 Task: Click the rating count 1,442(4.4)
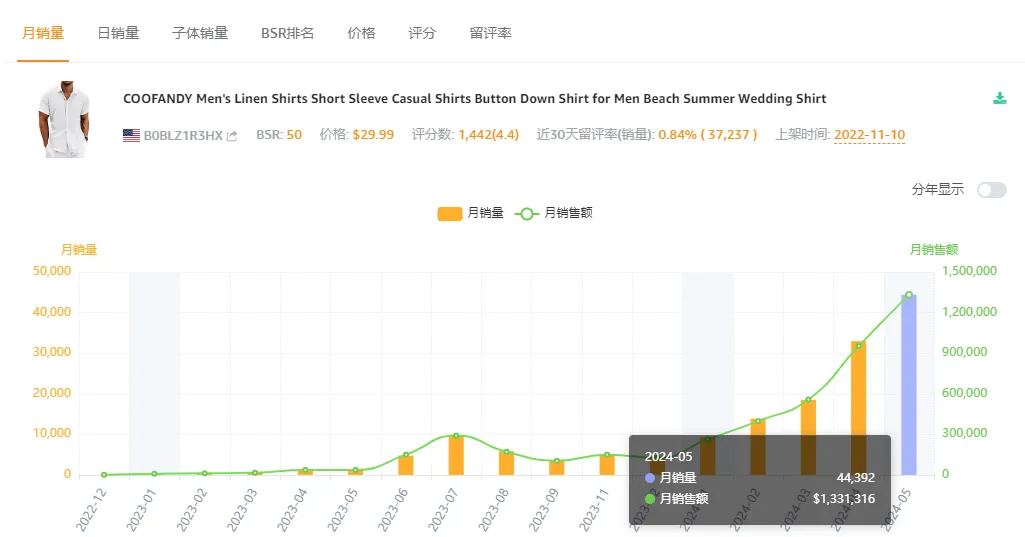(488, 135)
